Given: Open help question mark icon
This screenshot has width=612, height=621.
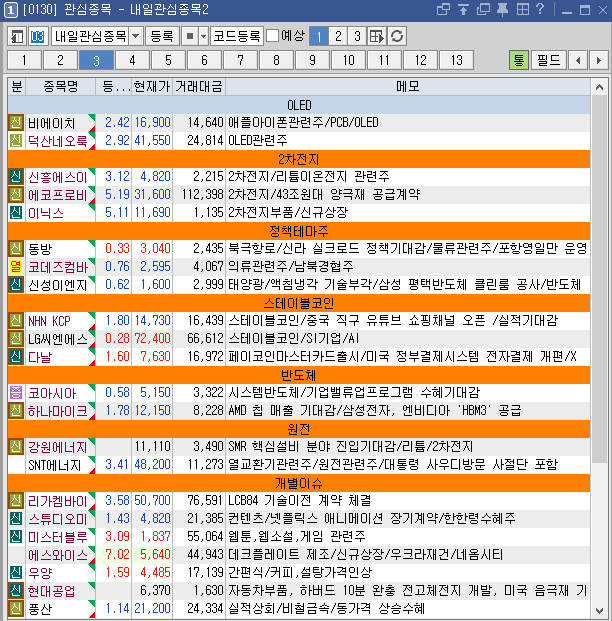Looking at the screenshot, I should pyautogui.click(x=540, y=9).
